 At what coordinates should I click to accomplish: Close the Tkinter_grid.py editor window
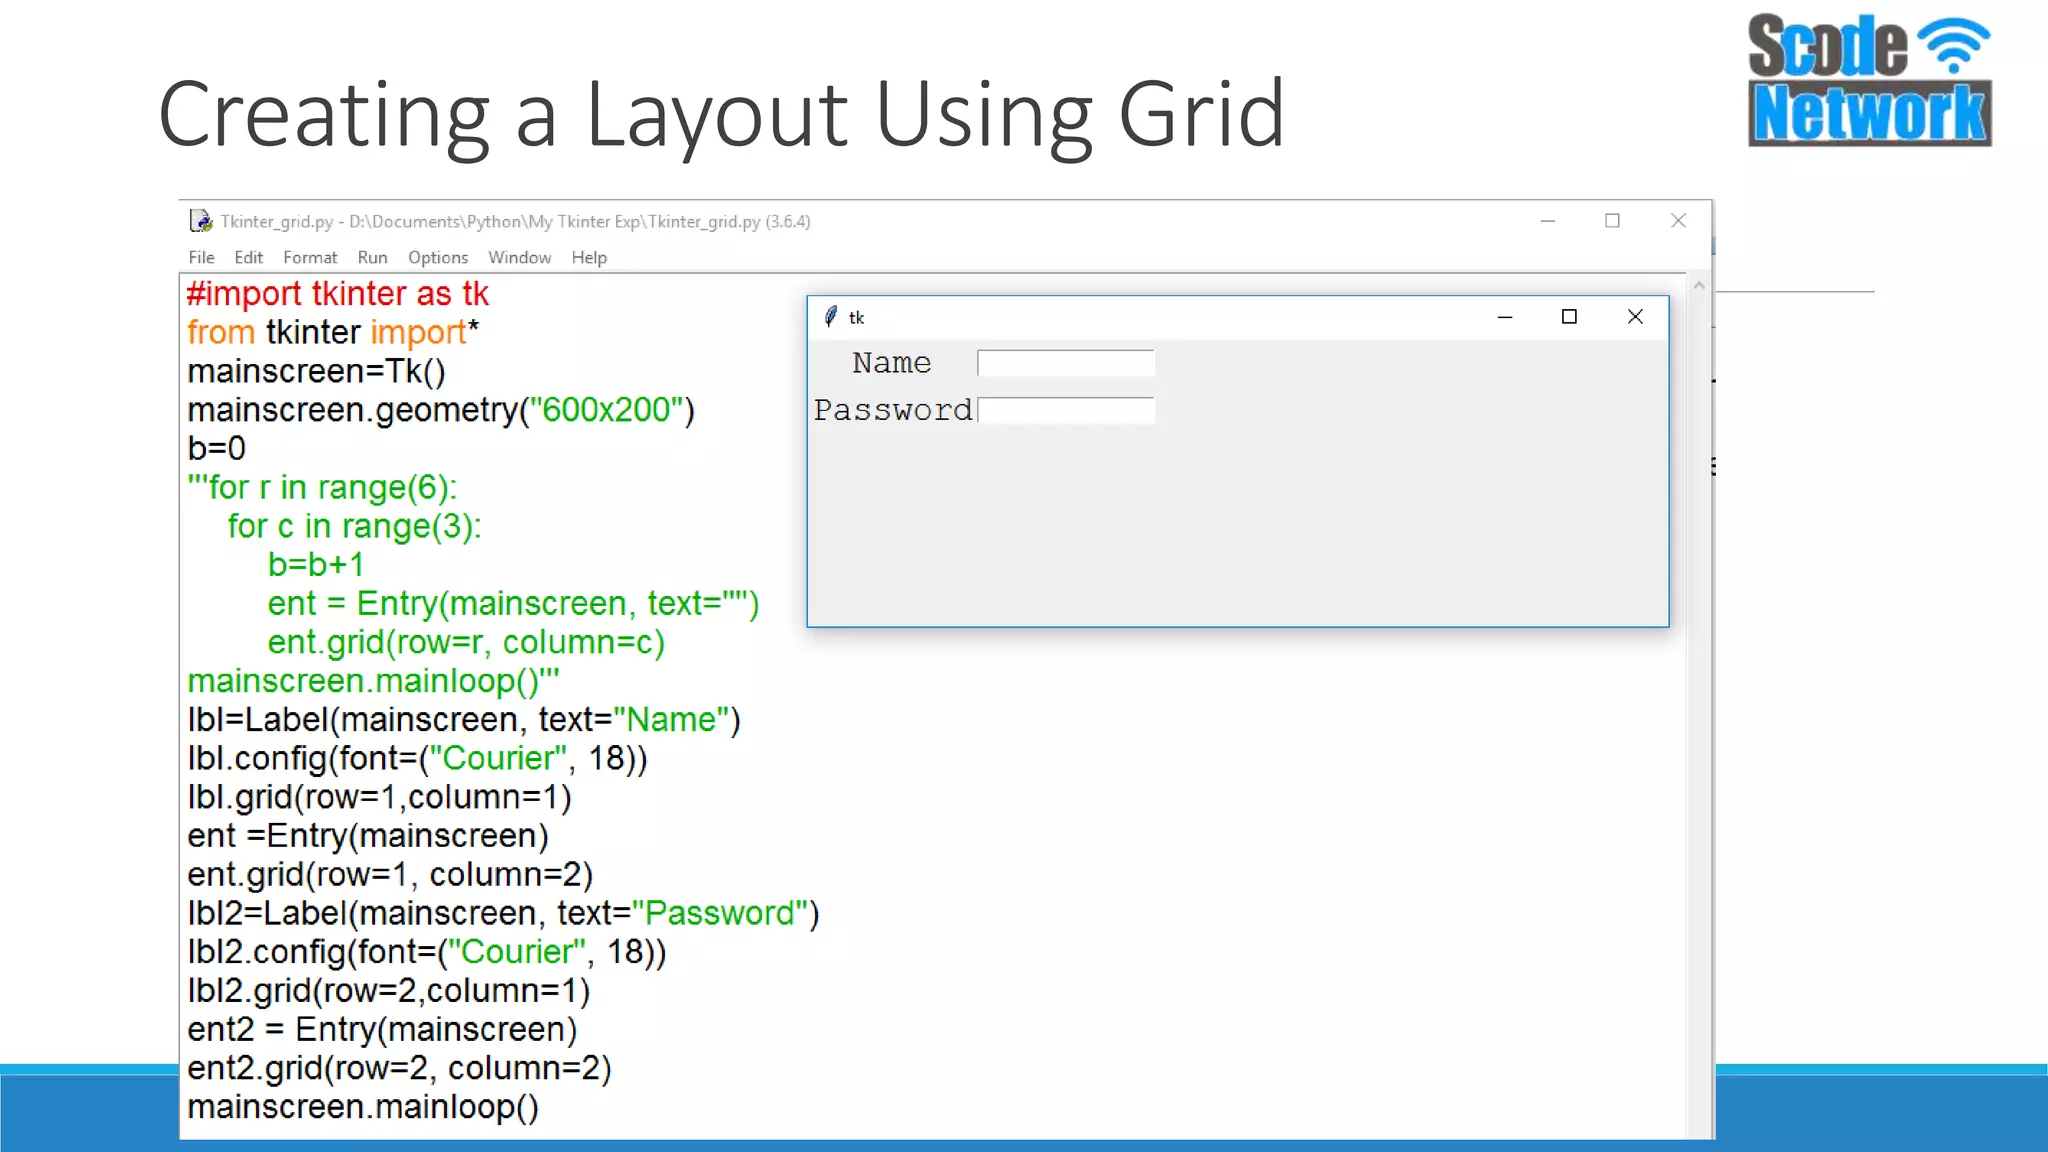point(1678,221)
